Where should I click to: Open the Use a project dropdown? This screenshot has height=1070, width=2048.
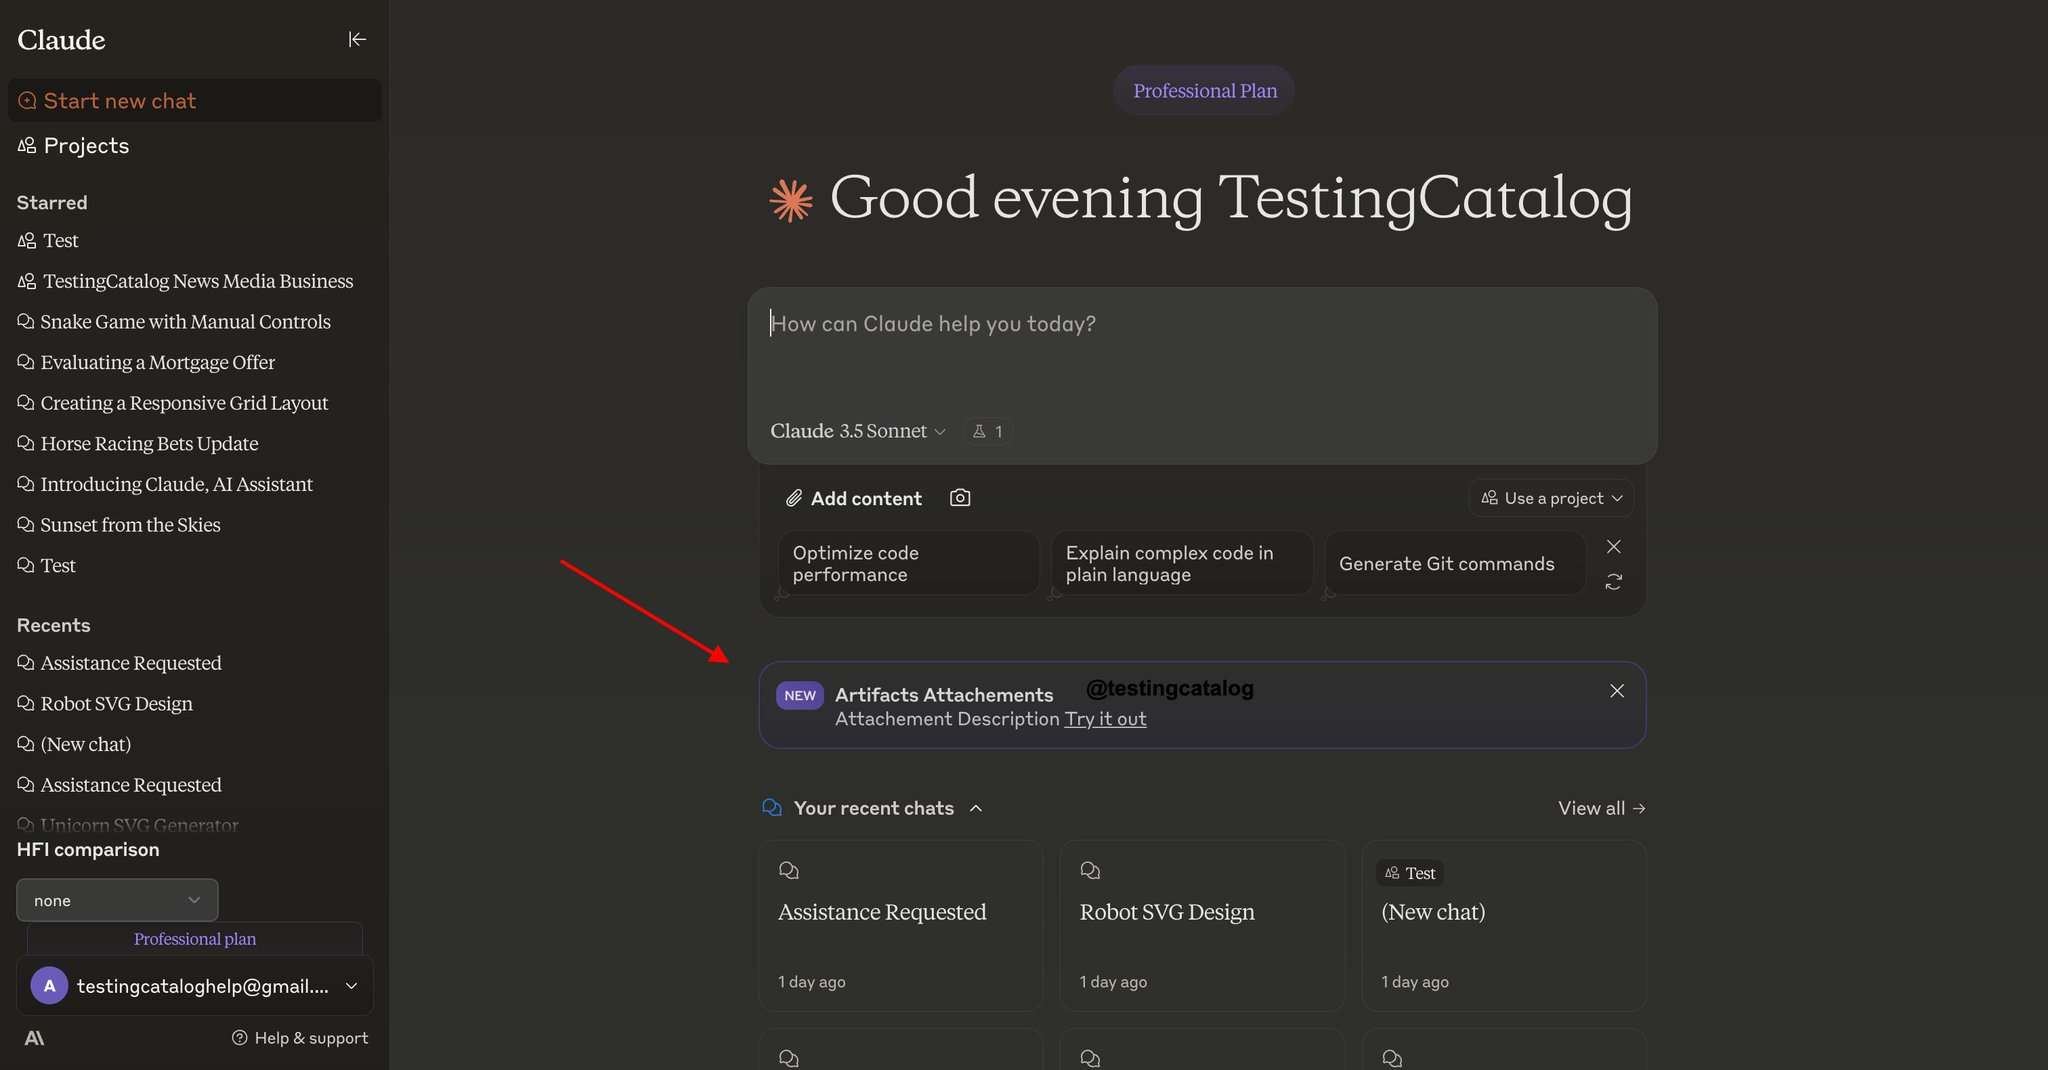[x=1551, y=498]
